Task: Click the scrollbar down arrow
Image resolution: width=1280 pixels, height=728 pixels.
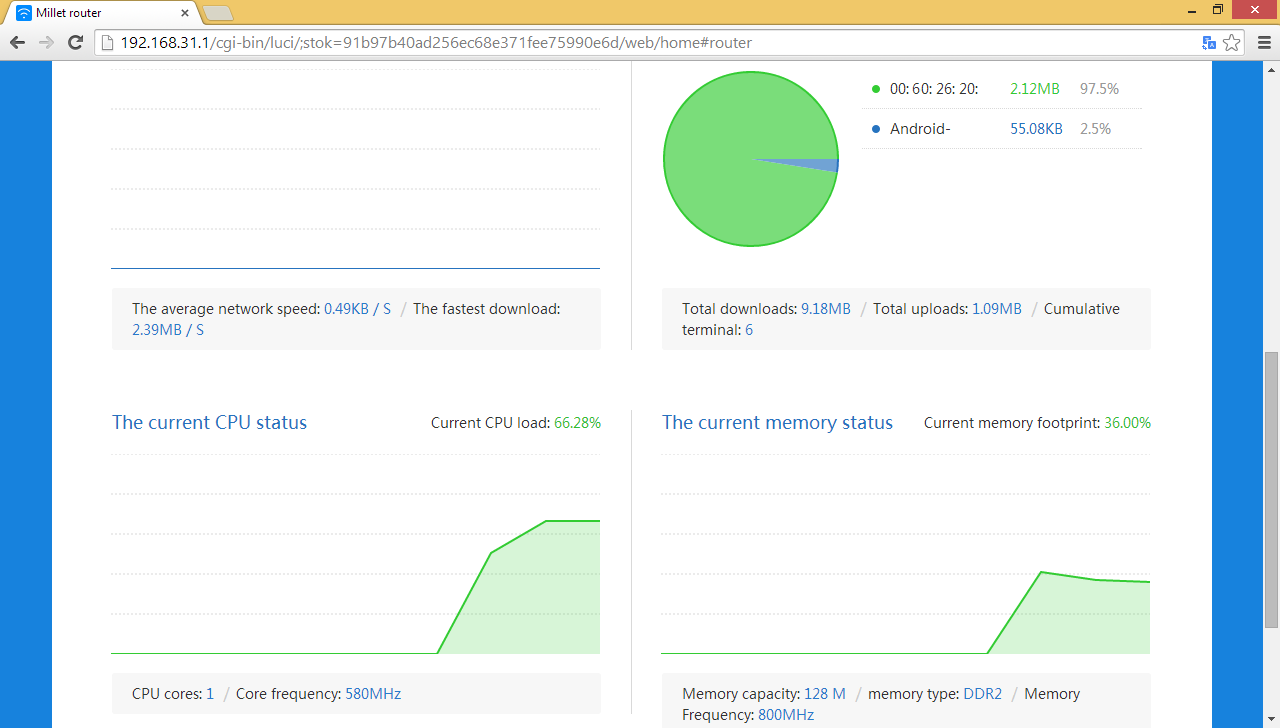Action: tap(1271, 720)
